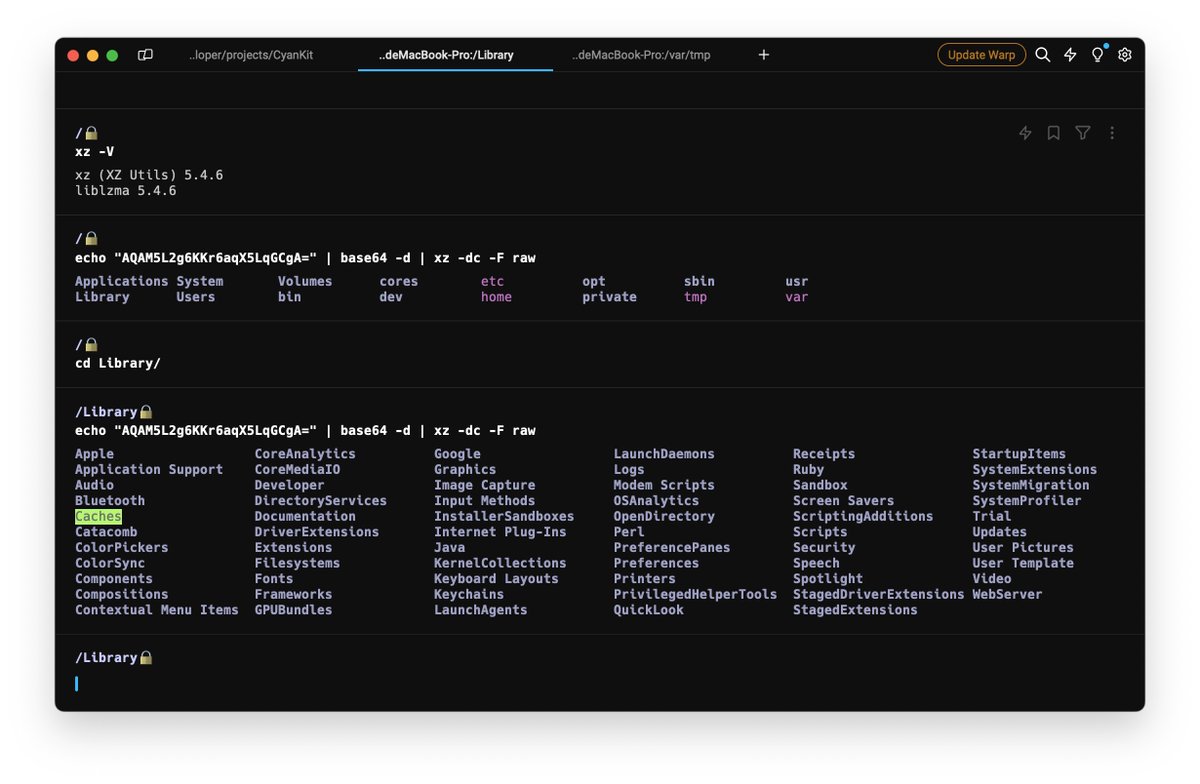The image size is (1200, 784).
Task: Click the ColorSync entry
Action: (110, 563)
